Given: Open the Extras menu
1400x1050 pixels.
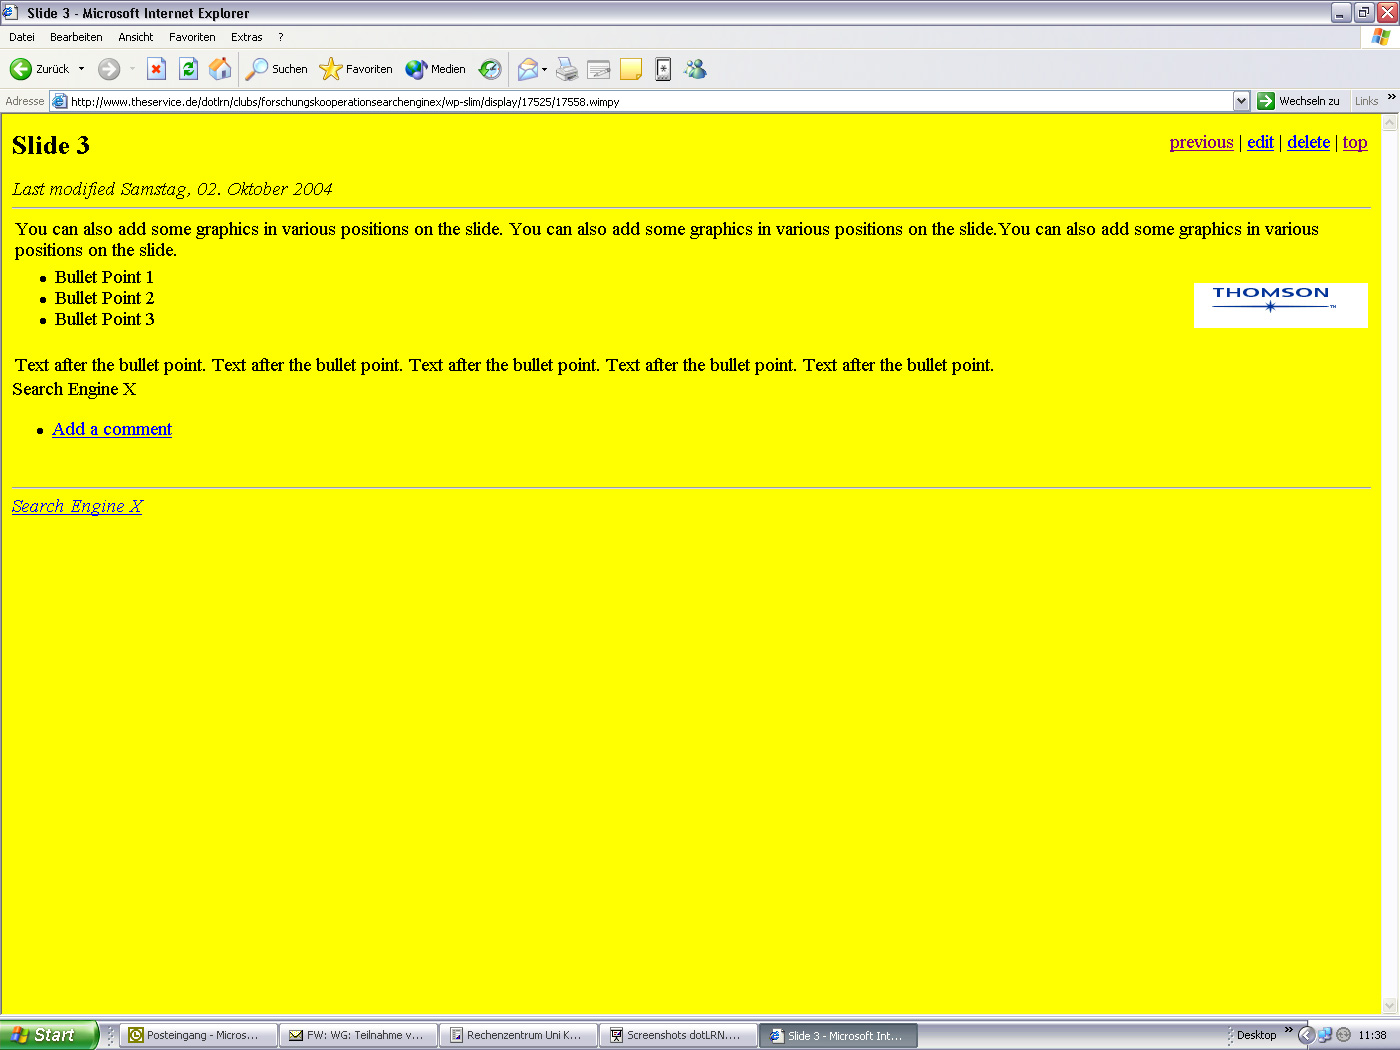Looking at the screenshot, I should coord(246,37).
